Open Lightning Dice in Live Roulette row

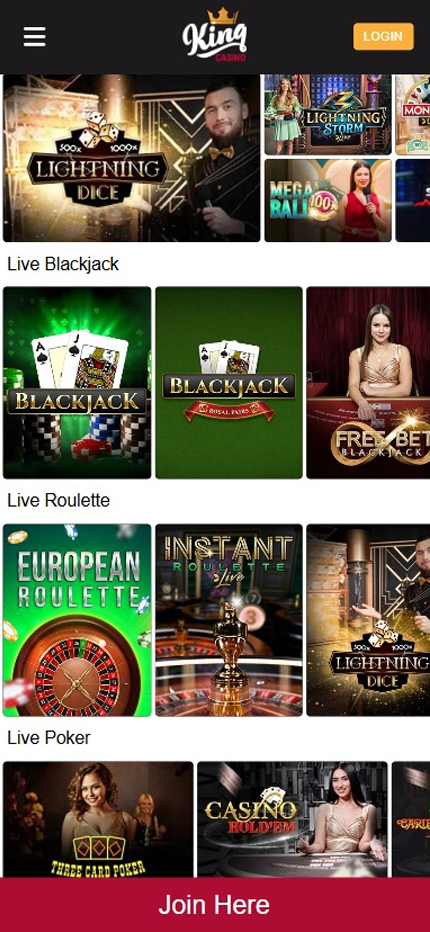[368, 620]
